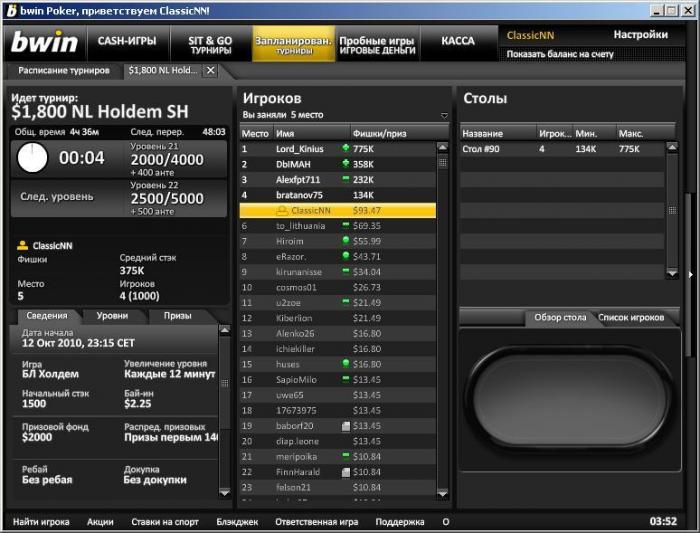Click scroll-down arrow of players list
Screen dimensions: 700x533
(442, 493)
